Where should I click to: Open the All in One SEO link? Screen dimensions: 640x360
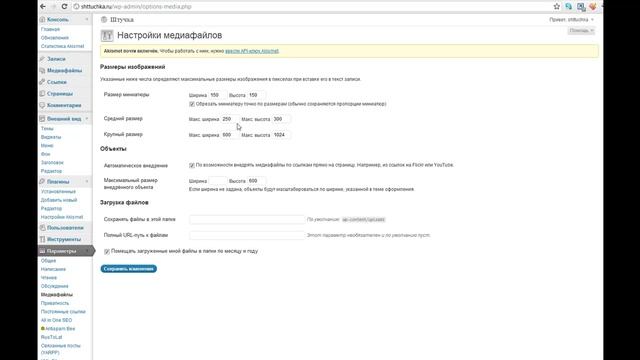pos(56,320)
